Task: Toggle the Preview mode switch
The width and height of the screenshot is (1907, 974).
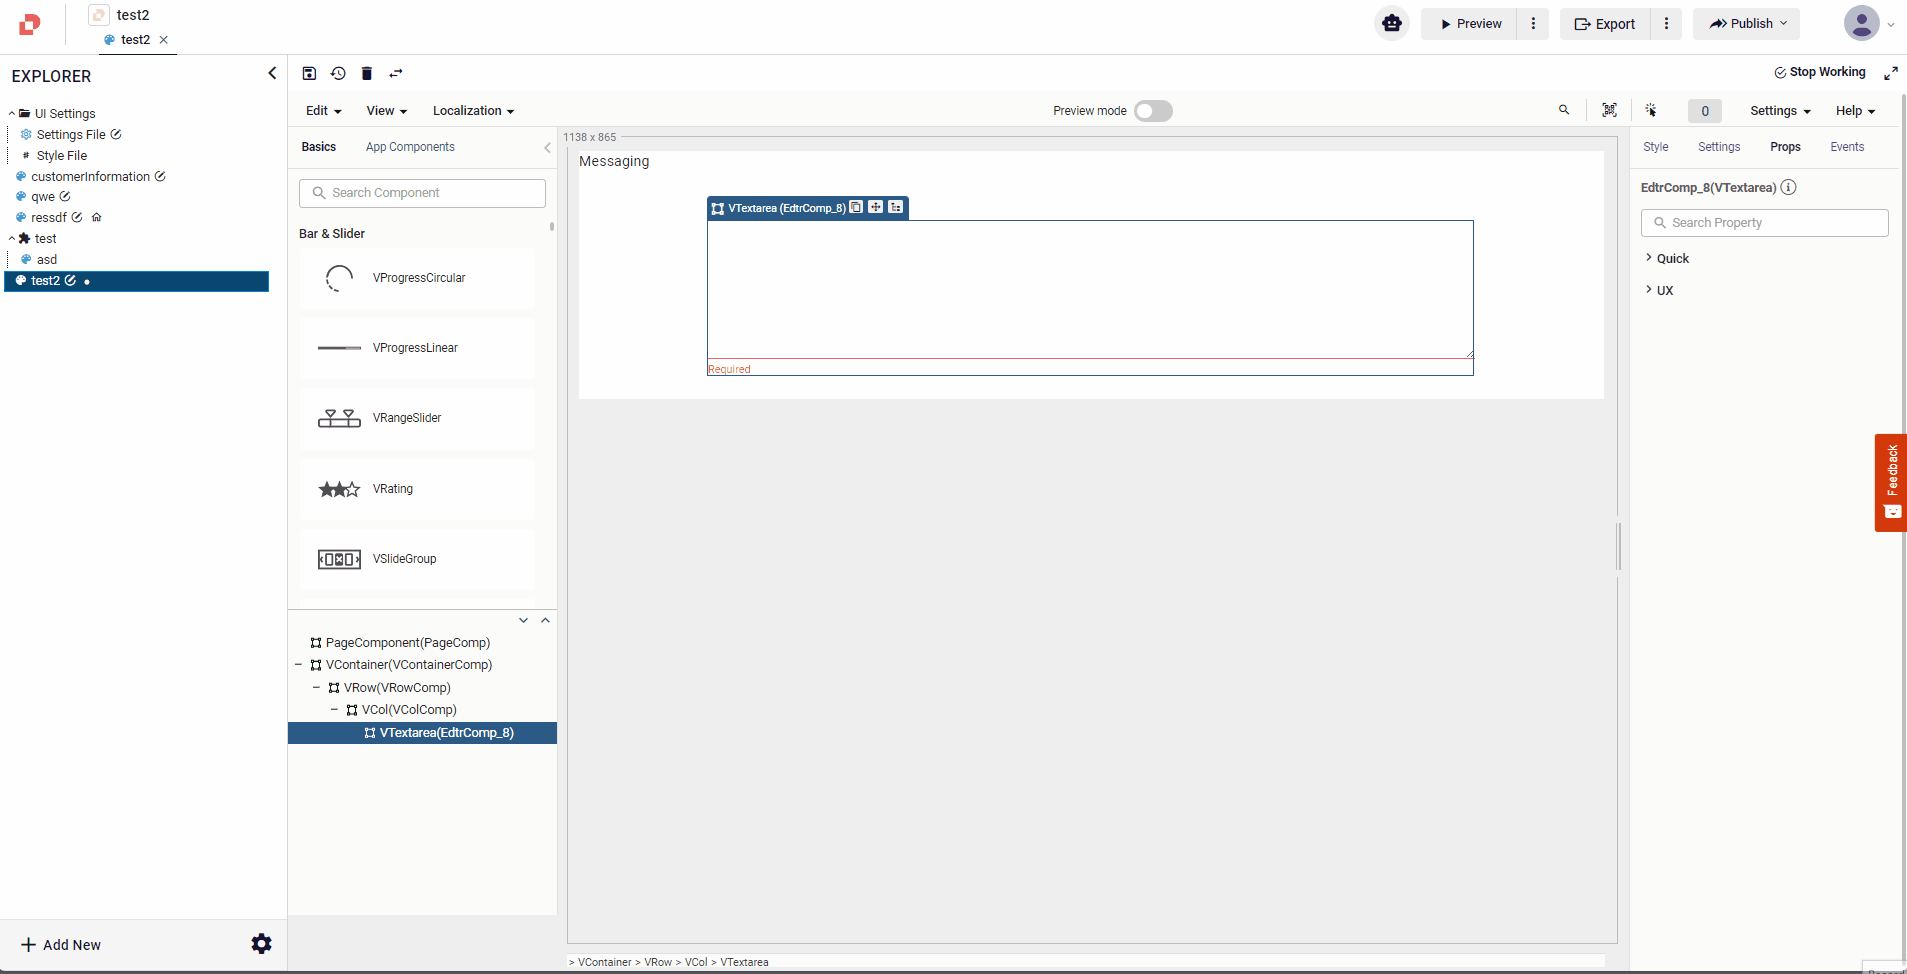Action: point(1153,111)
